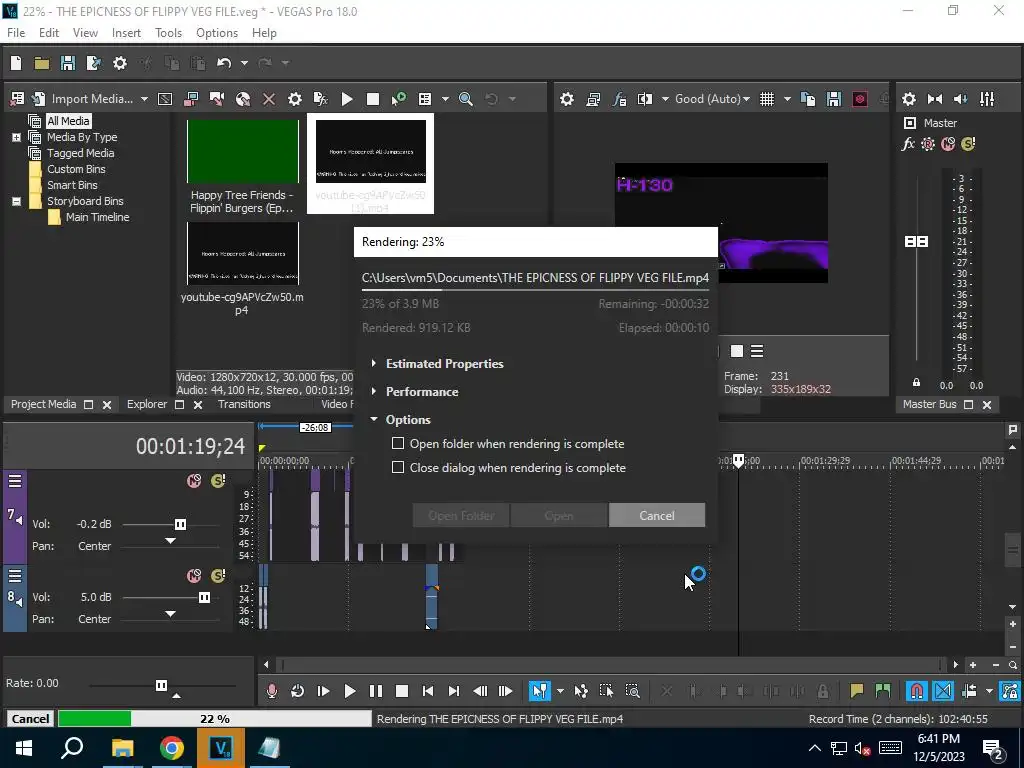
Task: Click Record microphone button in transport
Action: pyautogui.click(x=272, y=691)
